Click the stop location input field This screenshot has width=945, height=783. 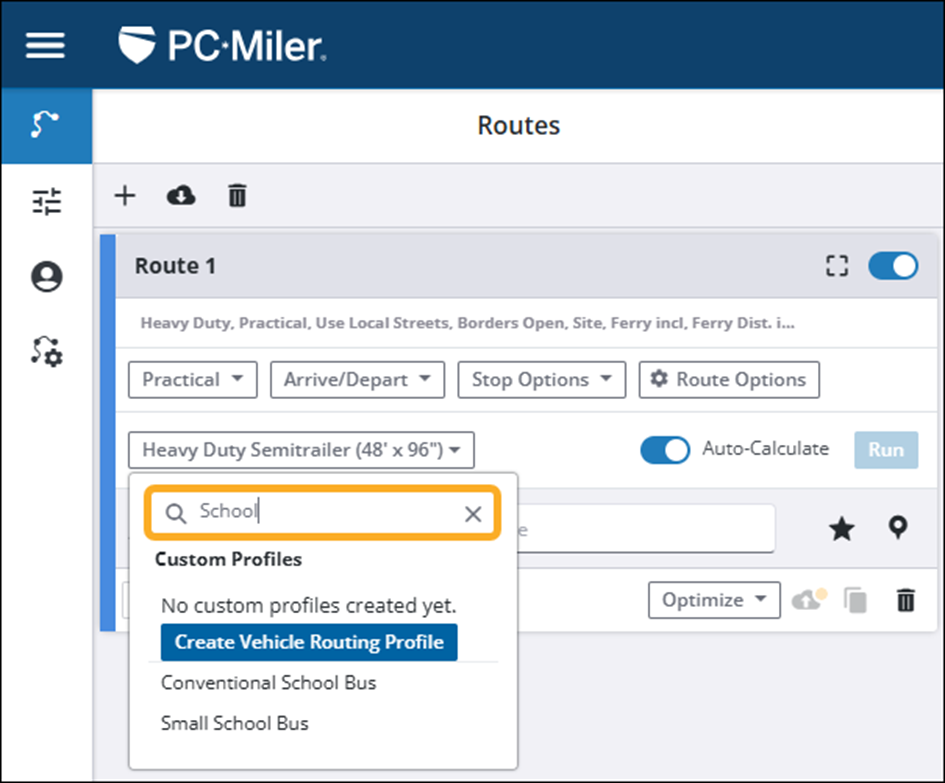645,529
